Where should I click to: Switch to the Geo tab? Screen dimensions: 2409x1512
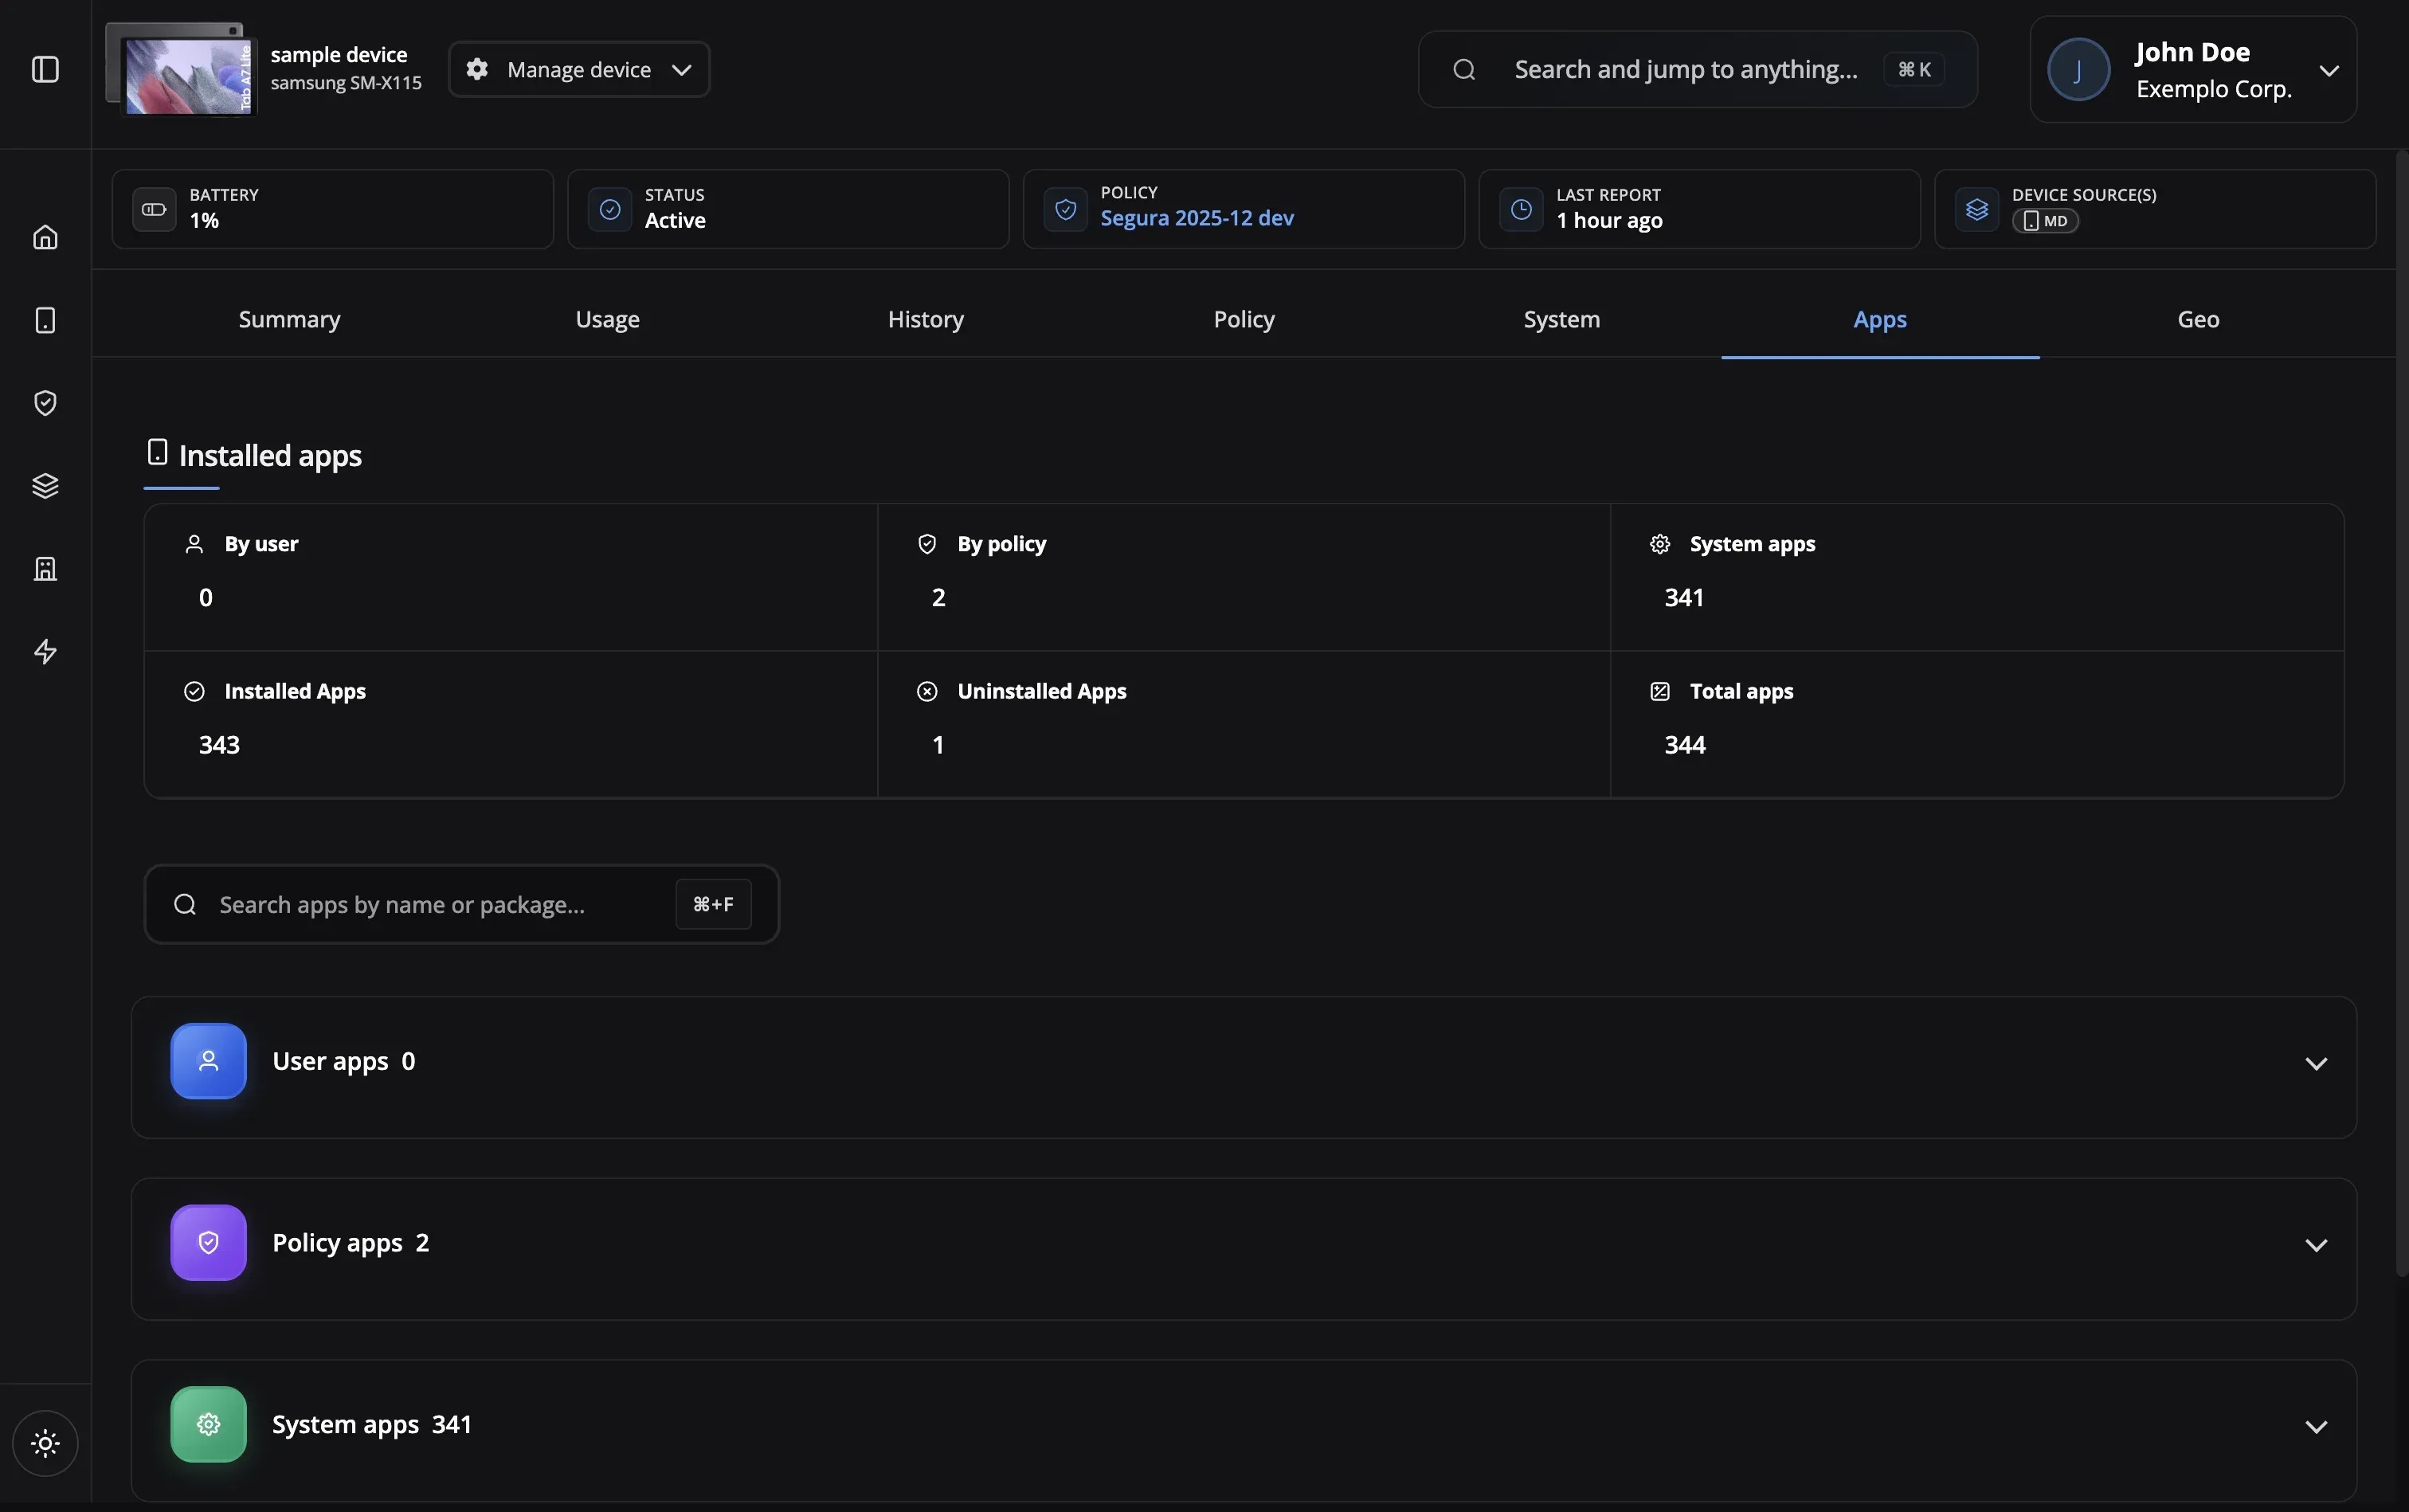click(2198, 319)
